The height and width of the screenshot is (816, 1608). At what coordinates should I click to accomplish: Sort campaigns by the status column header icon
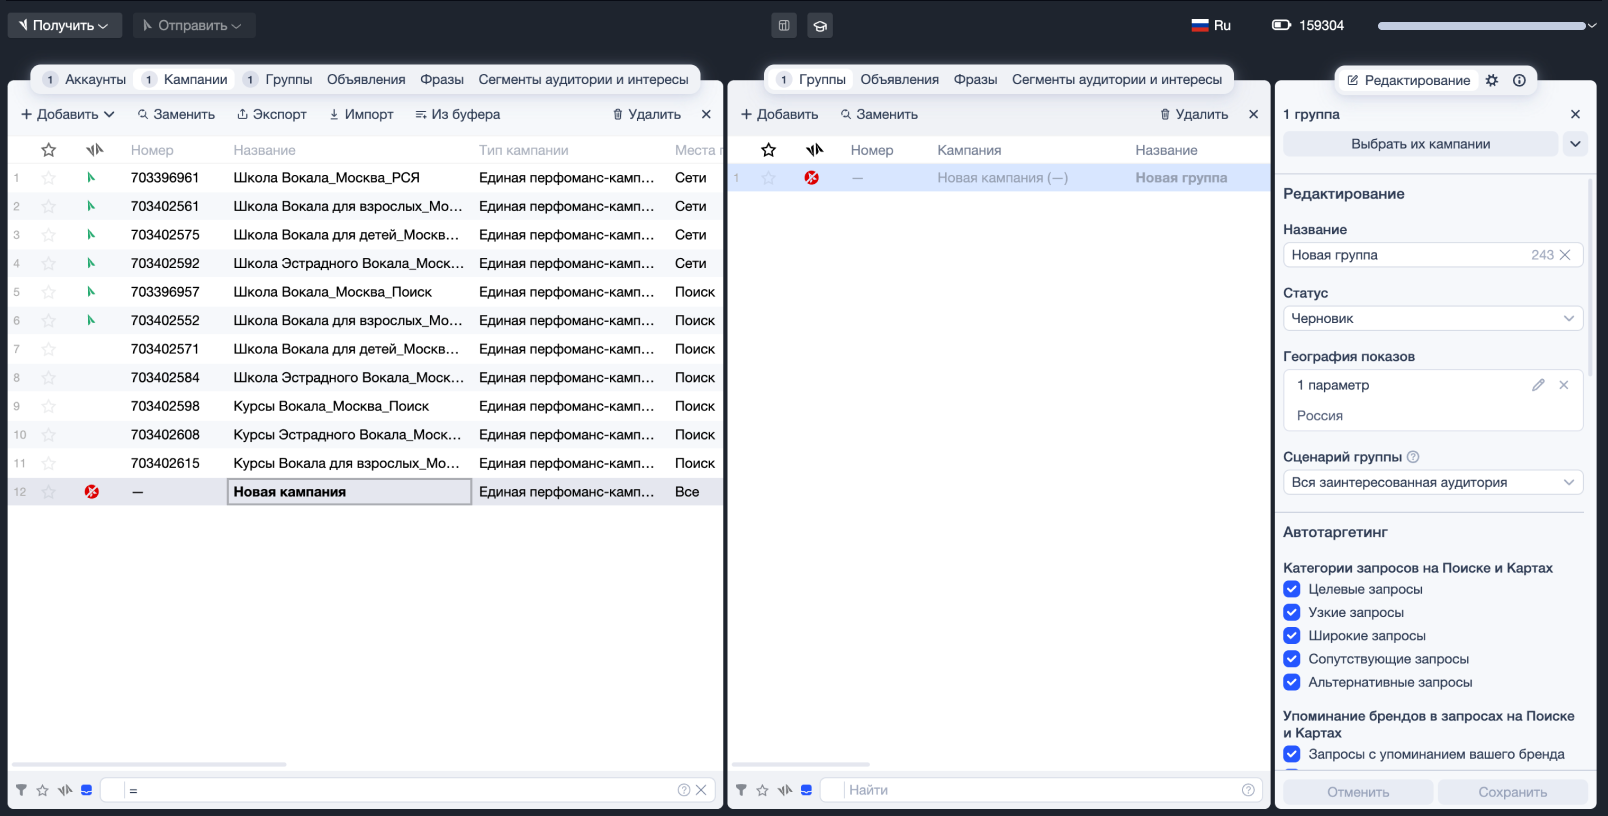pyautogui.click(x=95, y=150)
